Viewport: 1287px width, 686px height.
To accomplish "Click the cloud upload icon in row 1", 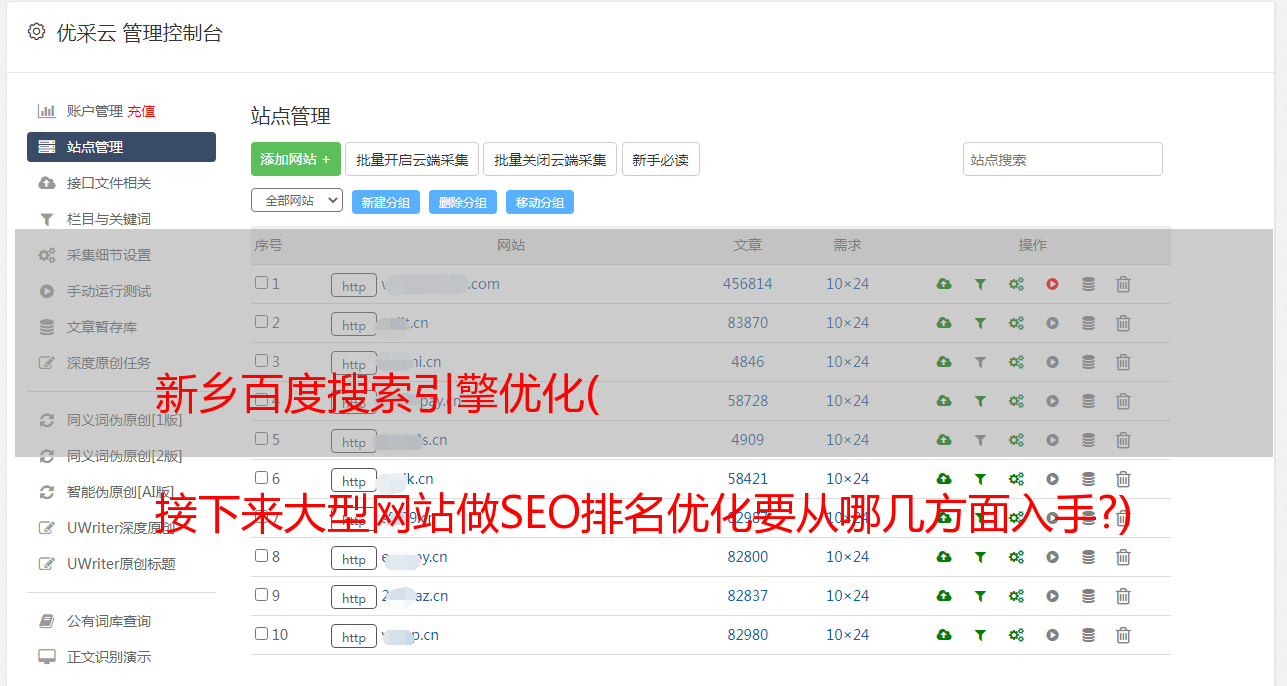I will pos(944,284).
